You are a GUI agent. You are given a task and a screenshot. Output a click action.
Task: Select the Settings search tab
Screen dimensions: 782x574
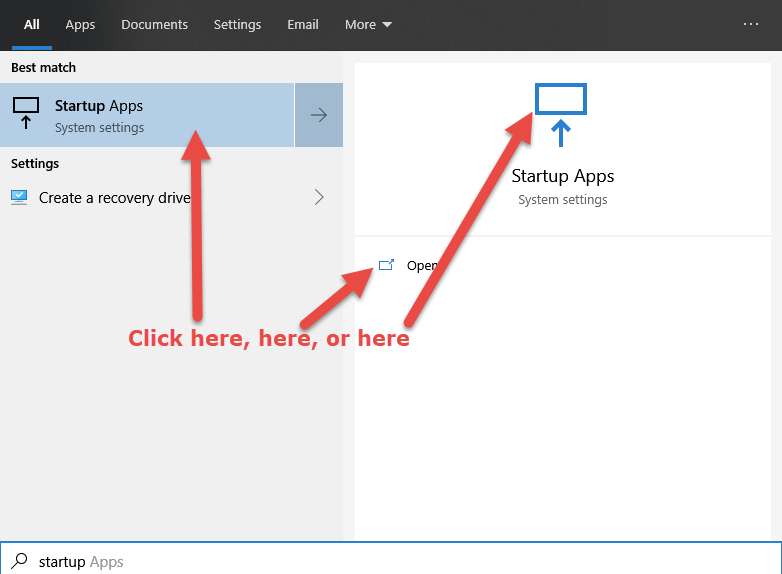point(237,24)
